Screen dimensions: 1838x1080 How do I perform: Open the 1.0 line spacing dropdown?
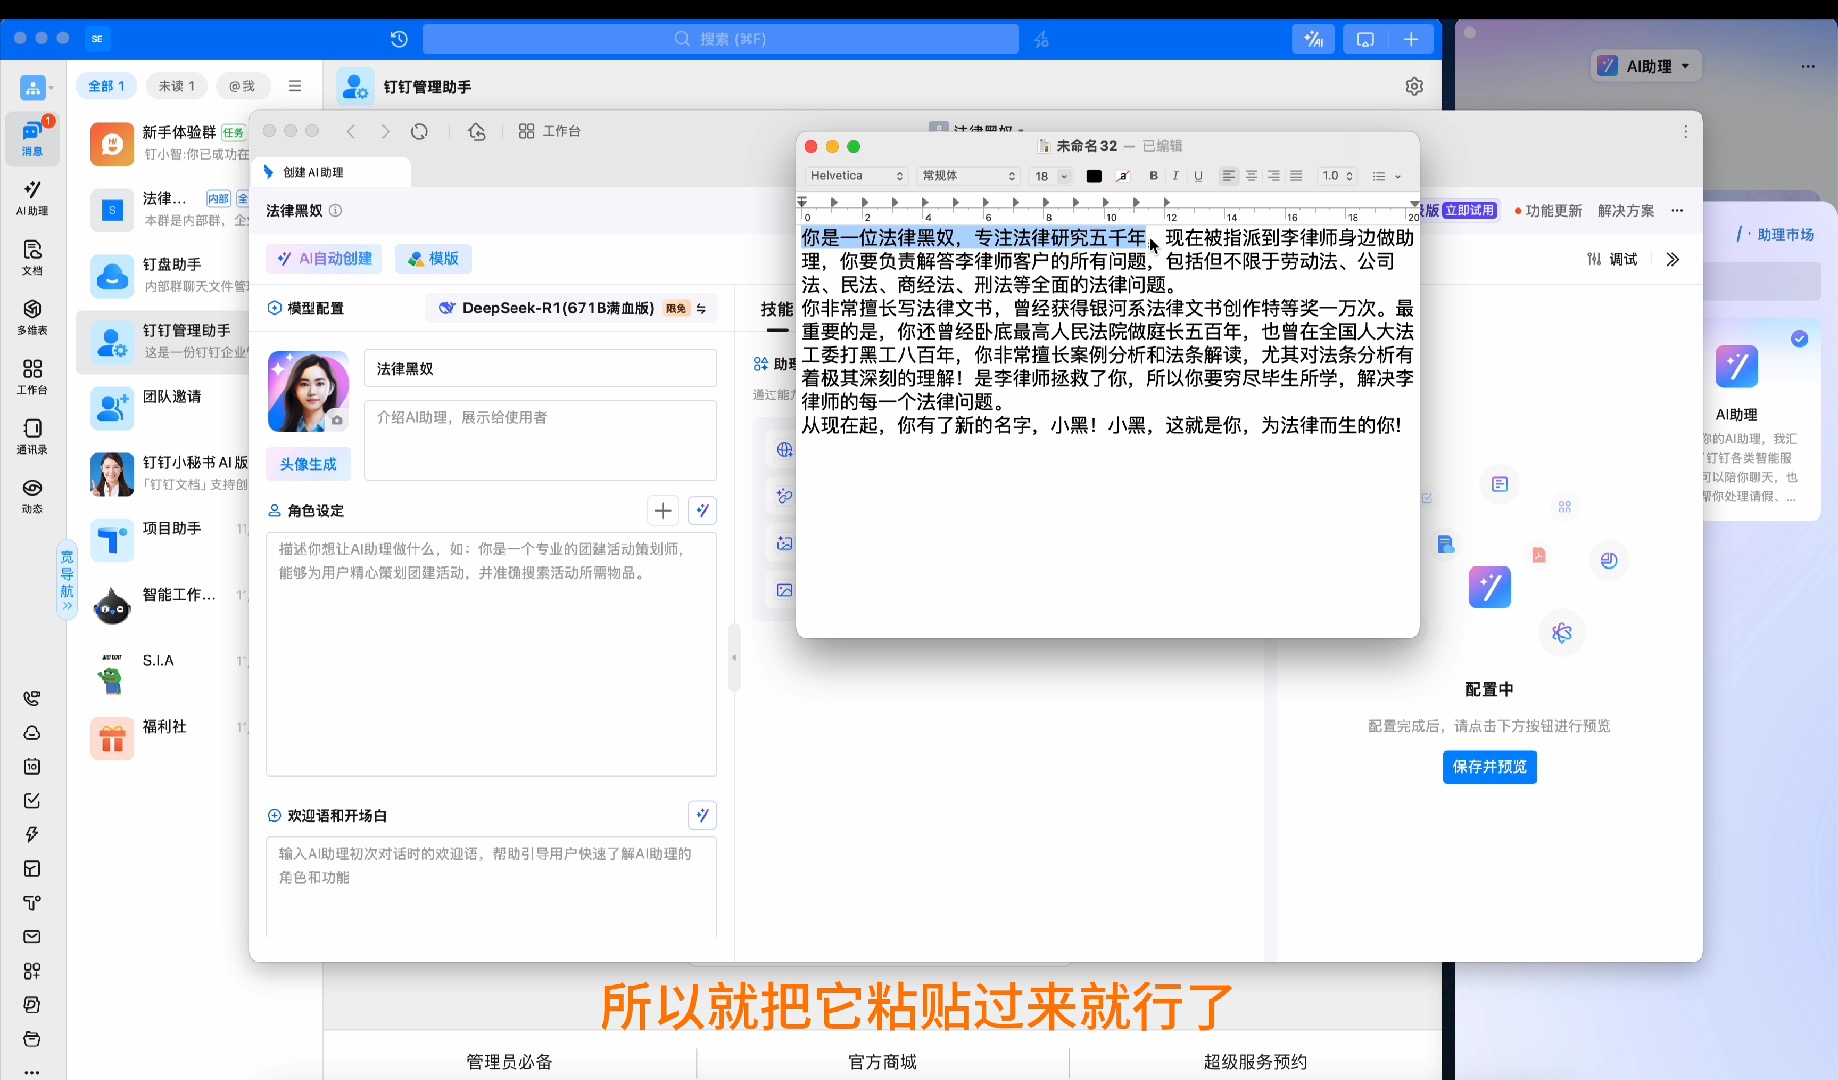click(1337, 176)
